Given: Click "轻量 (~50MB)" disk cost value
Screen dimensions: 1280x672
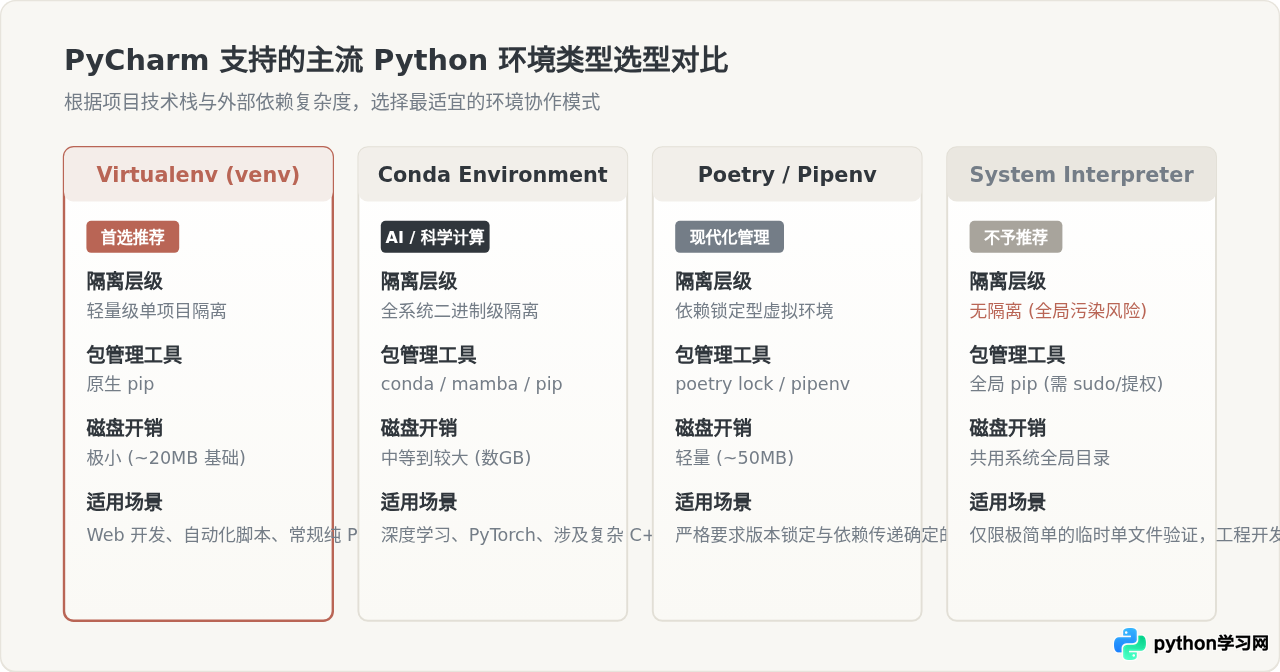Looking at the screenshot, I should pos(735,458).
